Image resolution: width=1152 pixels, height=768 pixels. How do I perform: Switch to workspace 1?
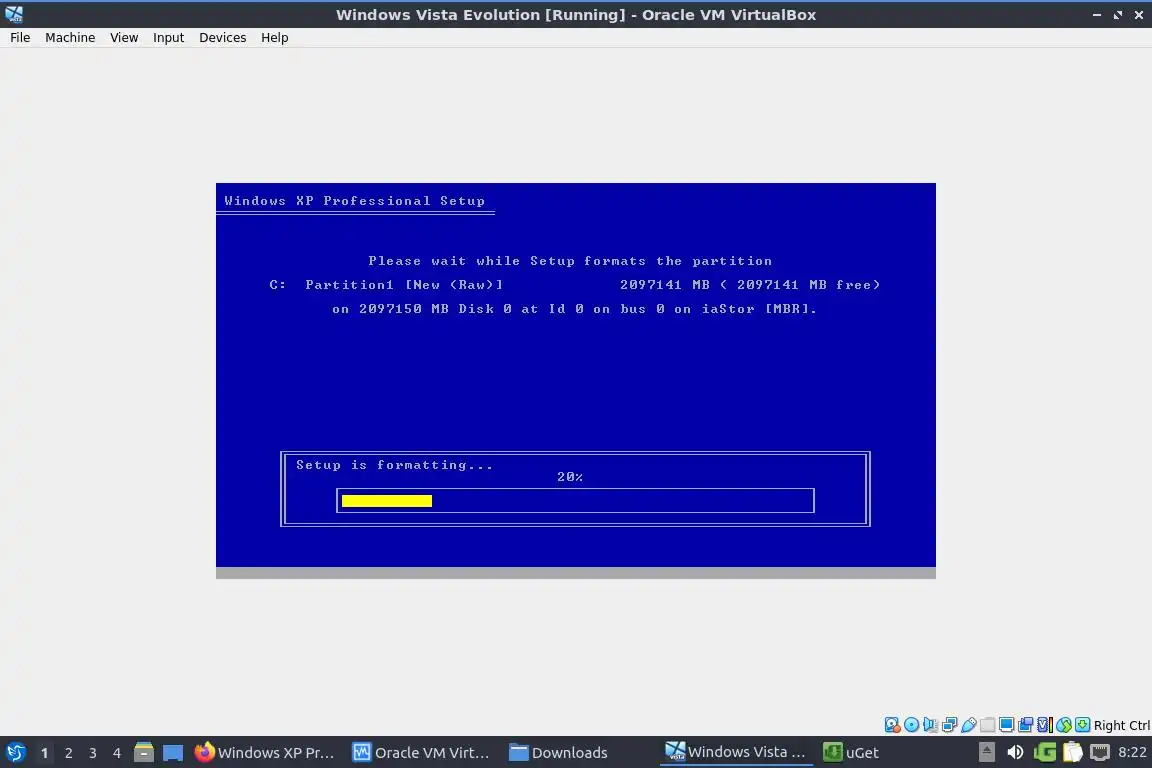click(44, 753)
